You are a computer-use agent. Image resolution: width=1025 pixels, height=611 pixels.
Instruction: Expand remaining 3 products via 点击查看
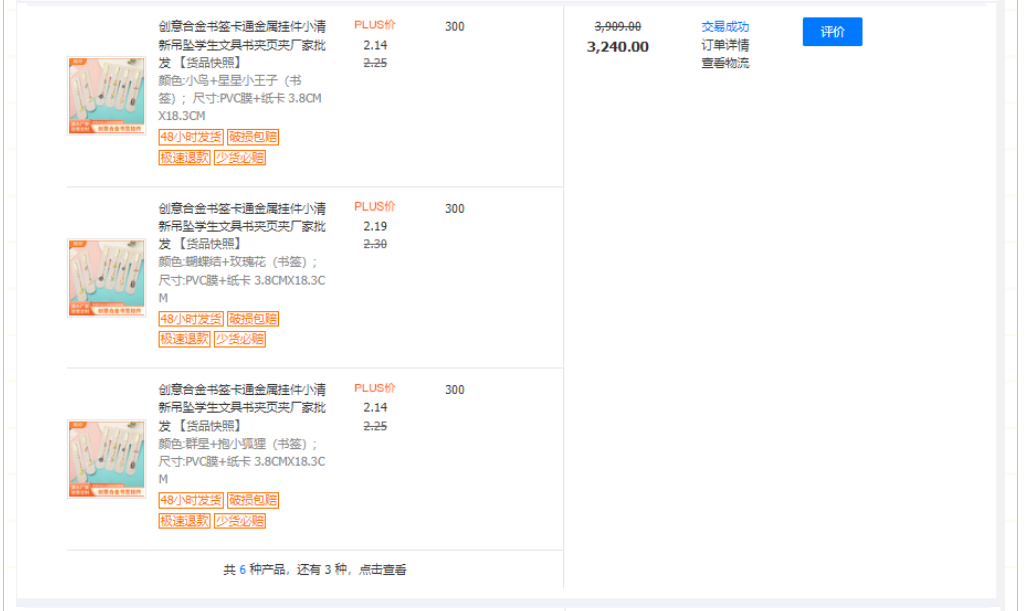382,570
